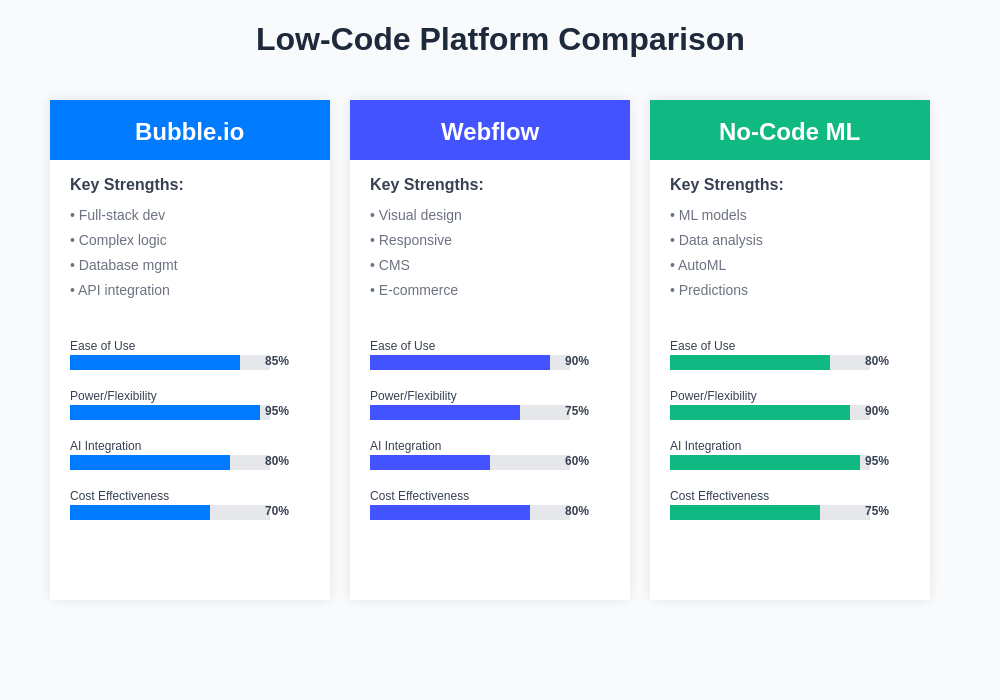Click Webflow's Key Strengths heading
Image resolution: width=1000 pixels, height=700 pixels.
(x=427, y=185)
